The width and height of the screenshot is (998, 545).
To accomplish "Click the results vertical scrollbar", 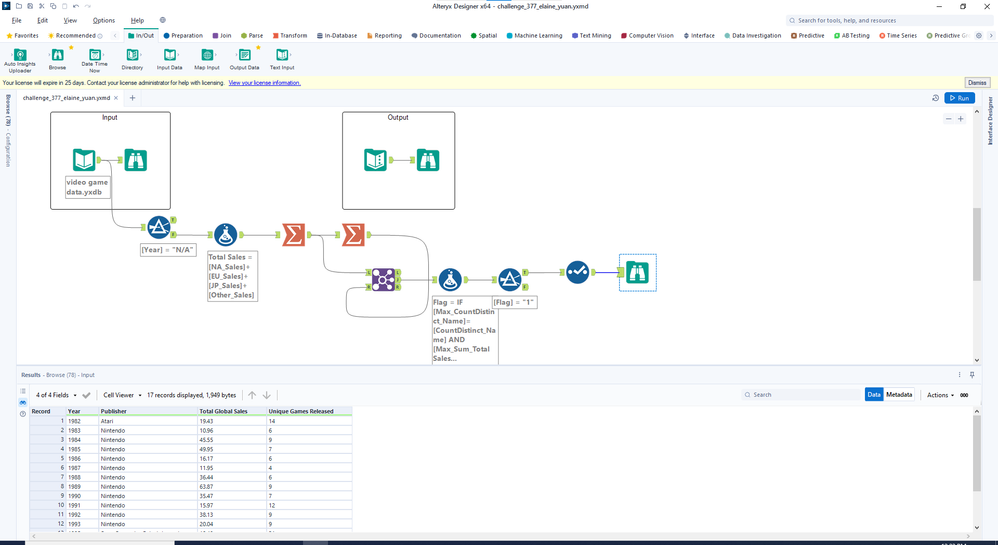I will (976, 453).
